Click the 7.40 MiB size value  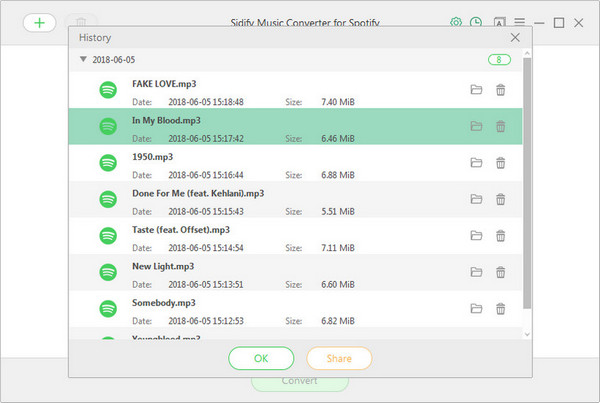pyautogui.click(x=338, y=102)
